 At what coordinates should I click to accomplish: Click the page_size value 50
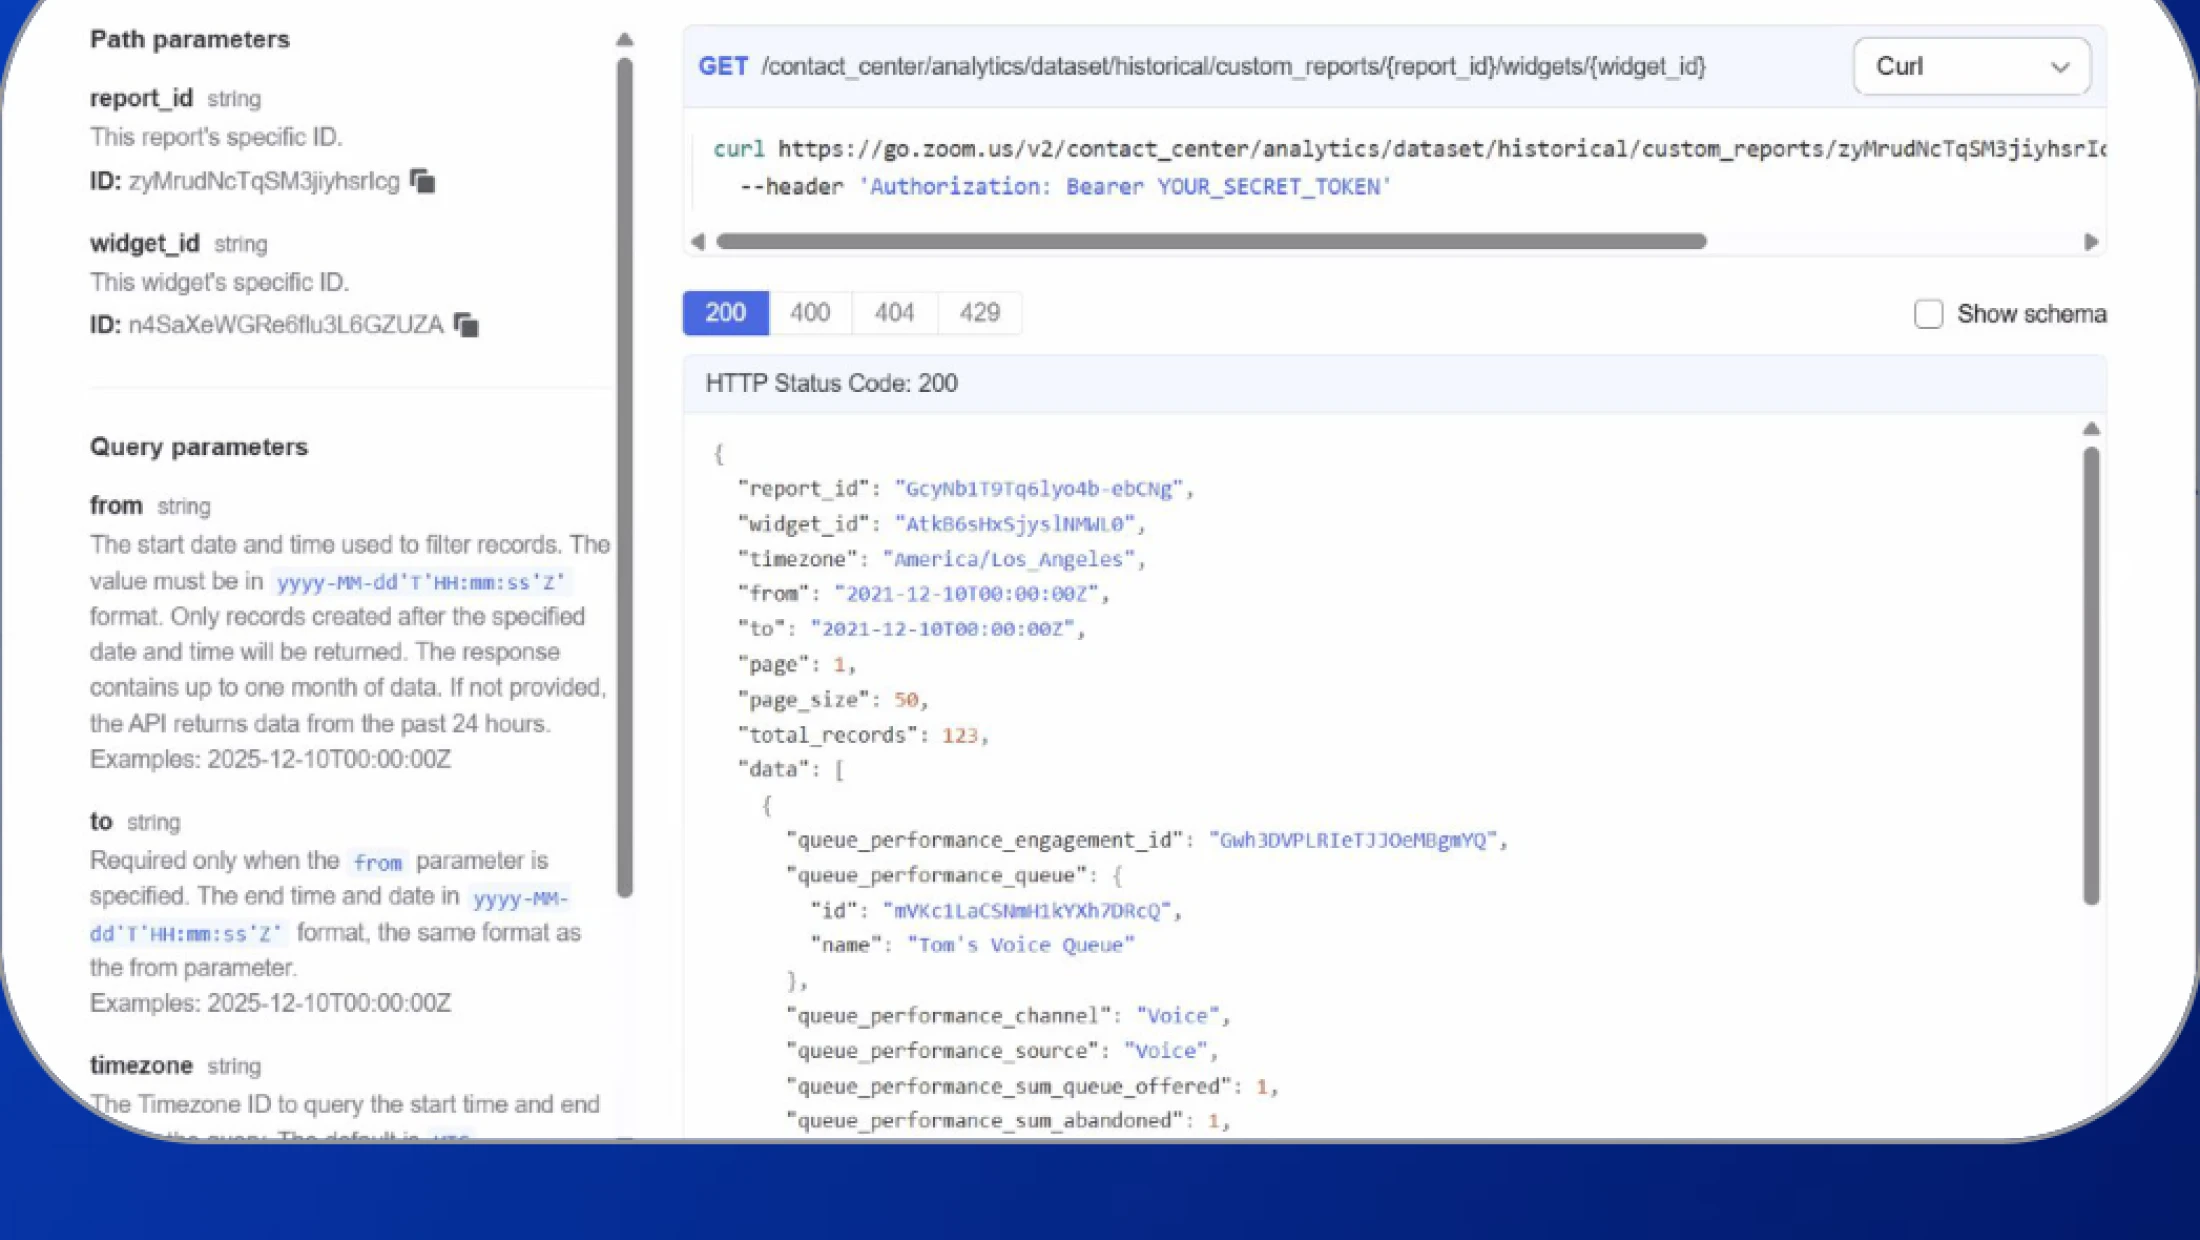coord(906,700)
